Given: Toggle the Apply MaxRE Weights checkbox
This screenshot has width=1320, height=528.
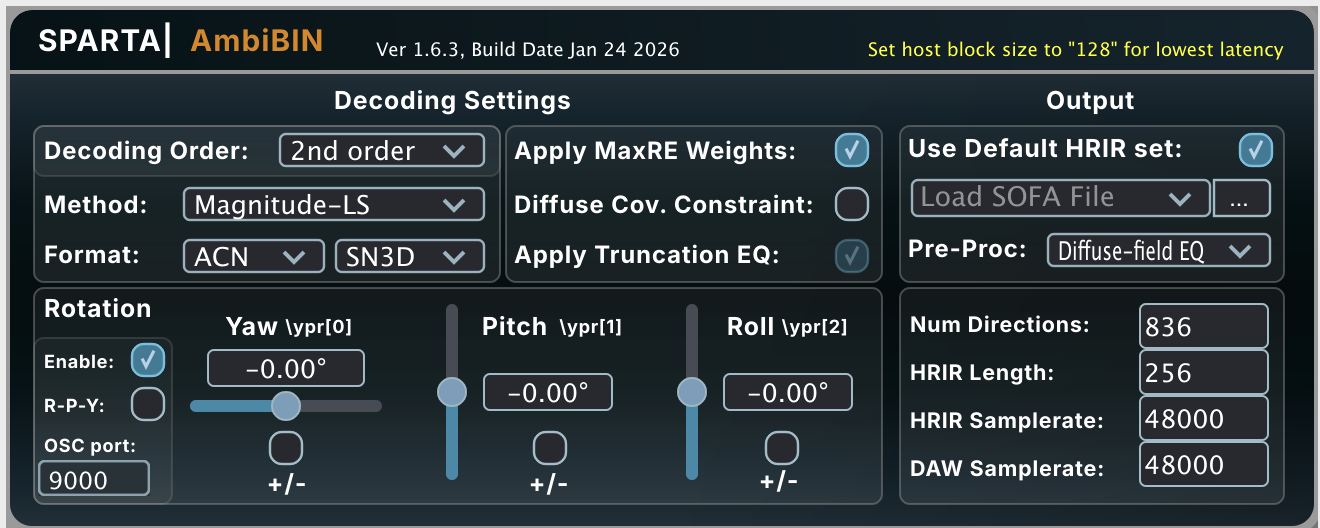Looking at the screenshot, I should point(852,151).
